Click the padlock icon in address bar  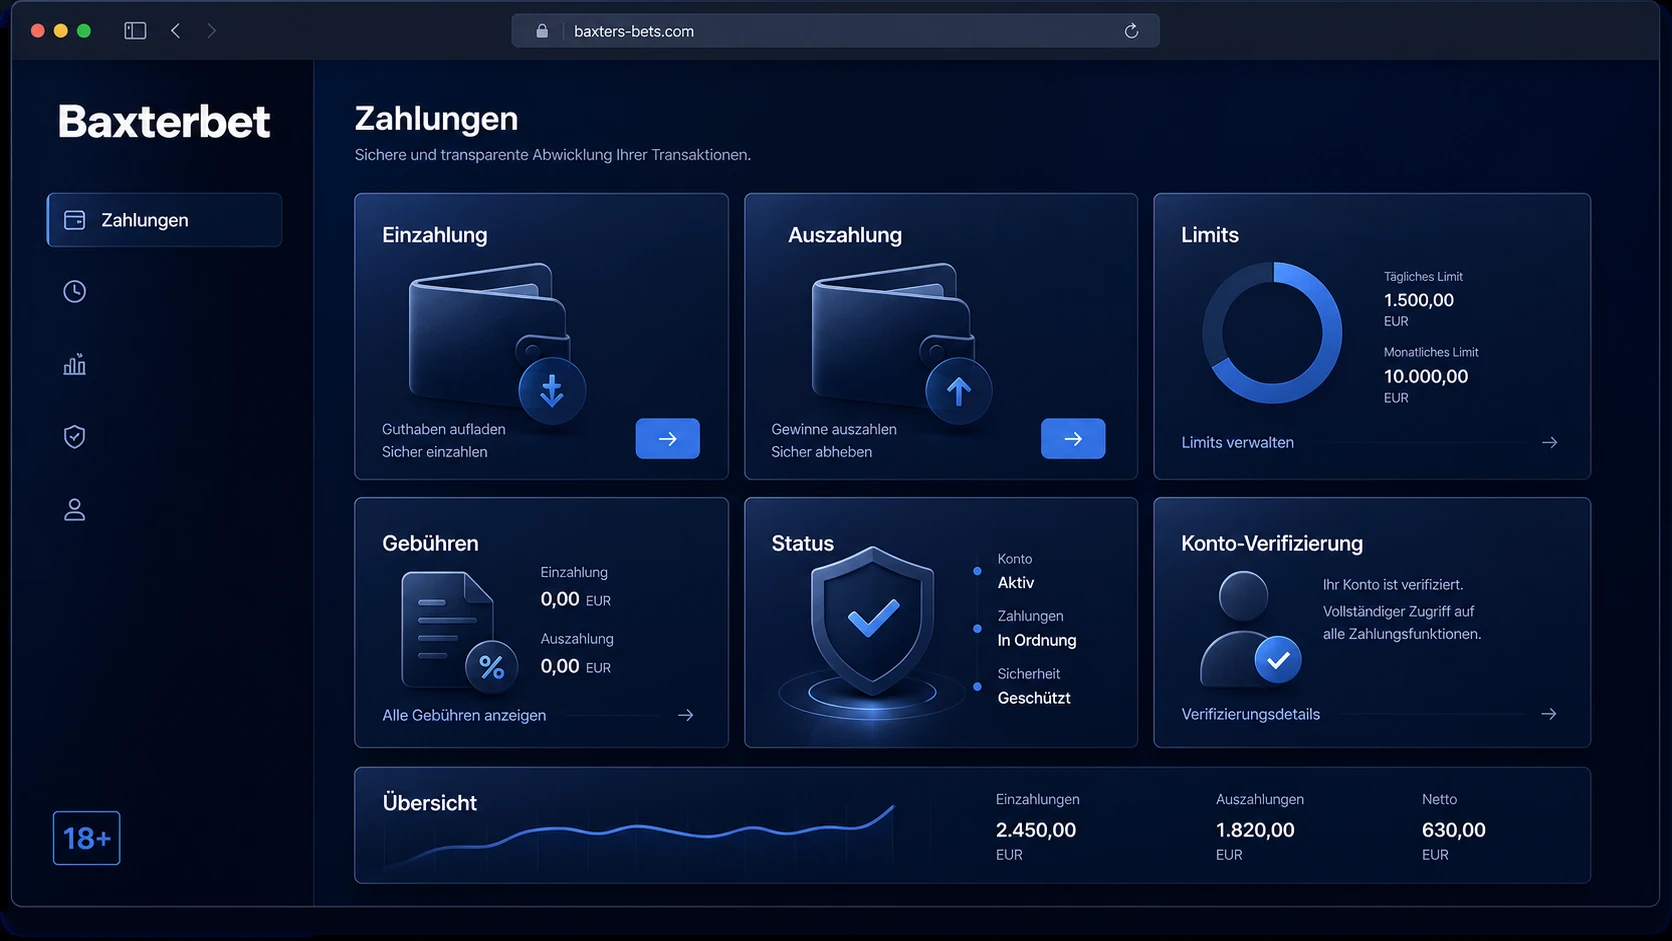(x=542, y=31)
